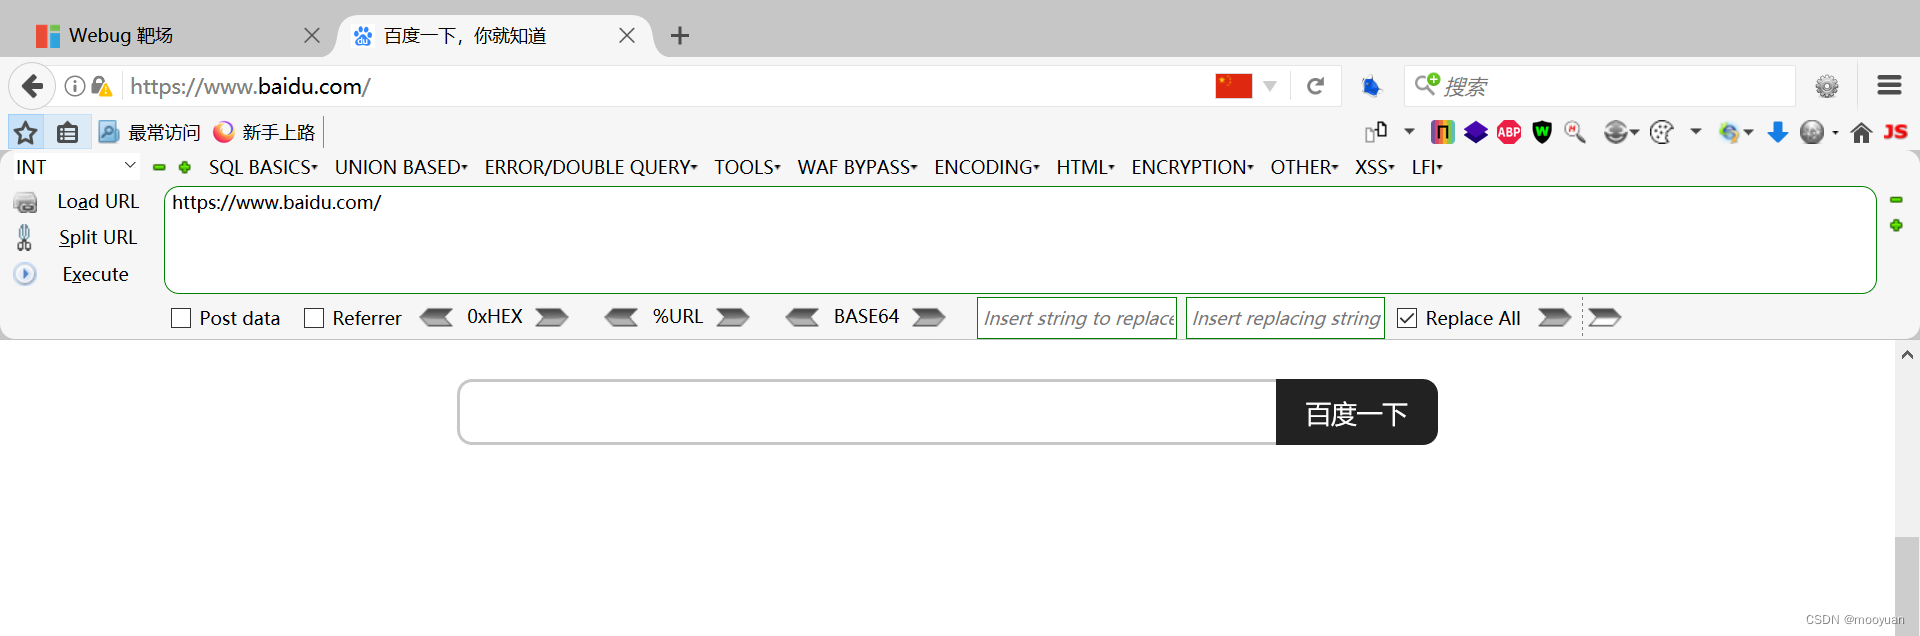Open the HTML menu
Image resolution: width=1920 pixels, height=636 pixels.
tap(1085, 167)
